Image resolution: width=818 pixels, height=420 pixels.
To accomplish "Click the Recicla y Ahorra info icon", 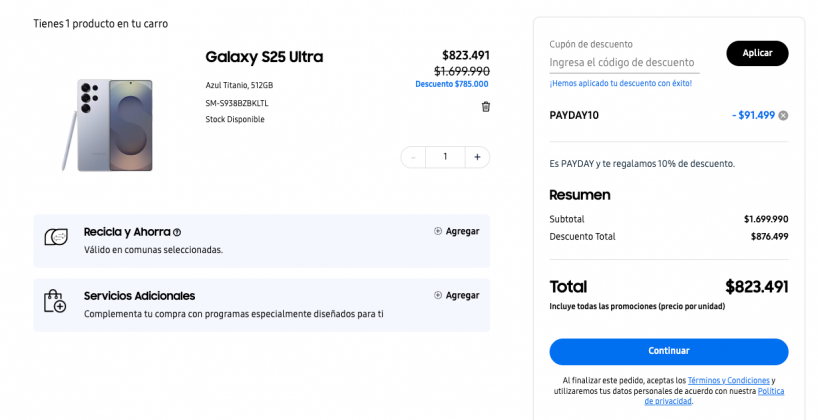I will [177, 233].
